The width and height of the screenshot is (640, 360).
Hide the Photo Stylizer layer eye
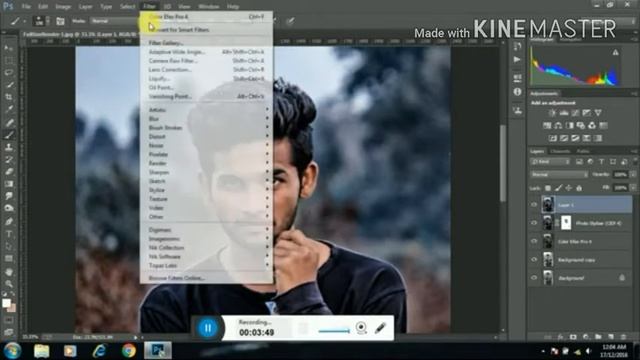534,223
